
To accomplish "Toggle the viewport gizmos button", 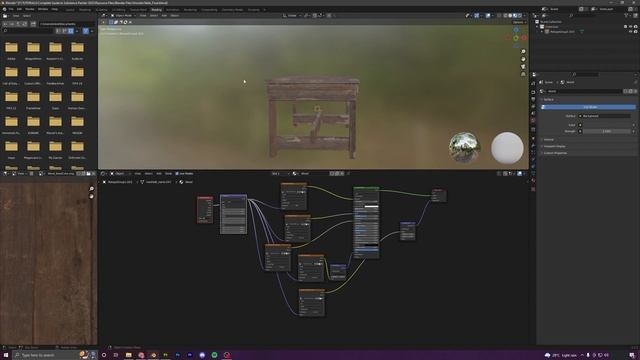I will coord(476,16).
